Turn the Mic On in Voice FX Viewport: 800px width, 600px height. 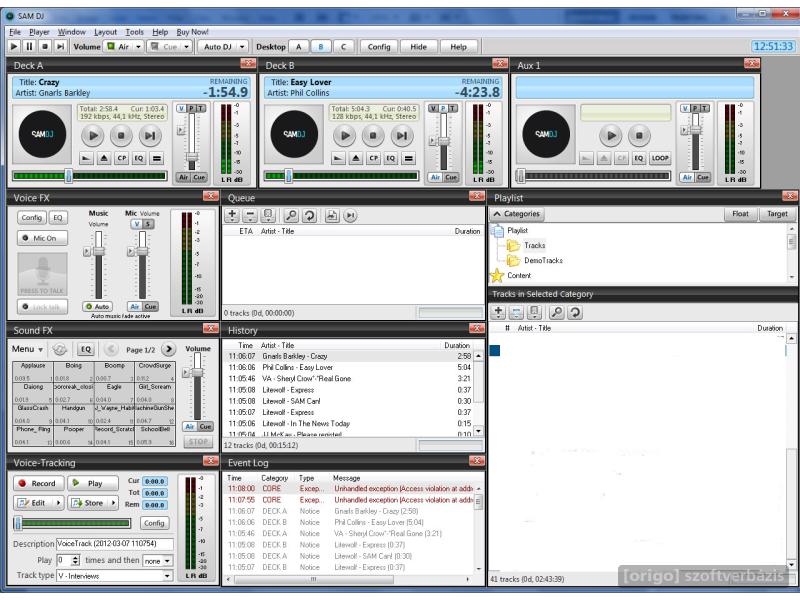tap(42, 238)
